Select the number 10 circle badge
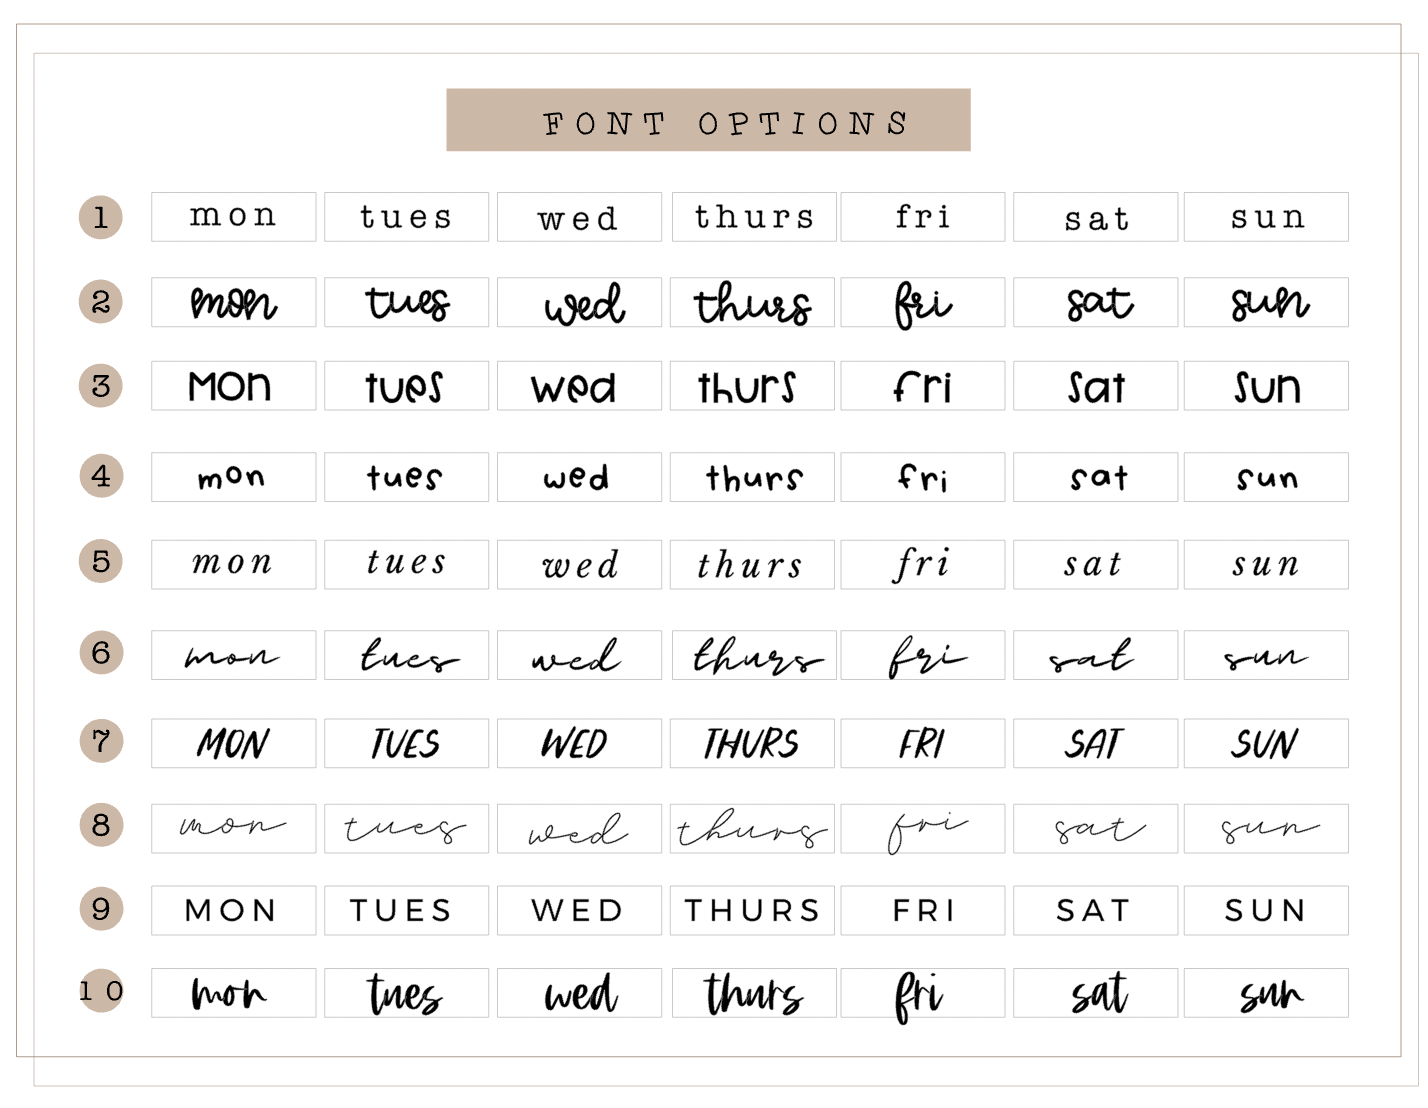This screenshot has height=1108, width=1428. pyautogui.click(x=101, y=991)
